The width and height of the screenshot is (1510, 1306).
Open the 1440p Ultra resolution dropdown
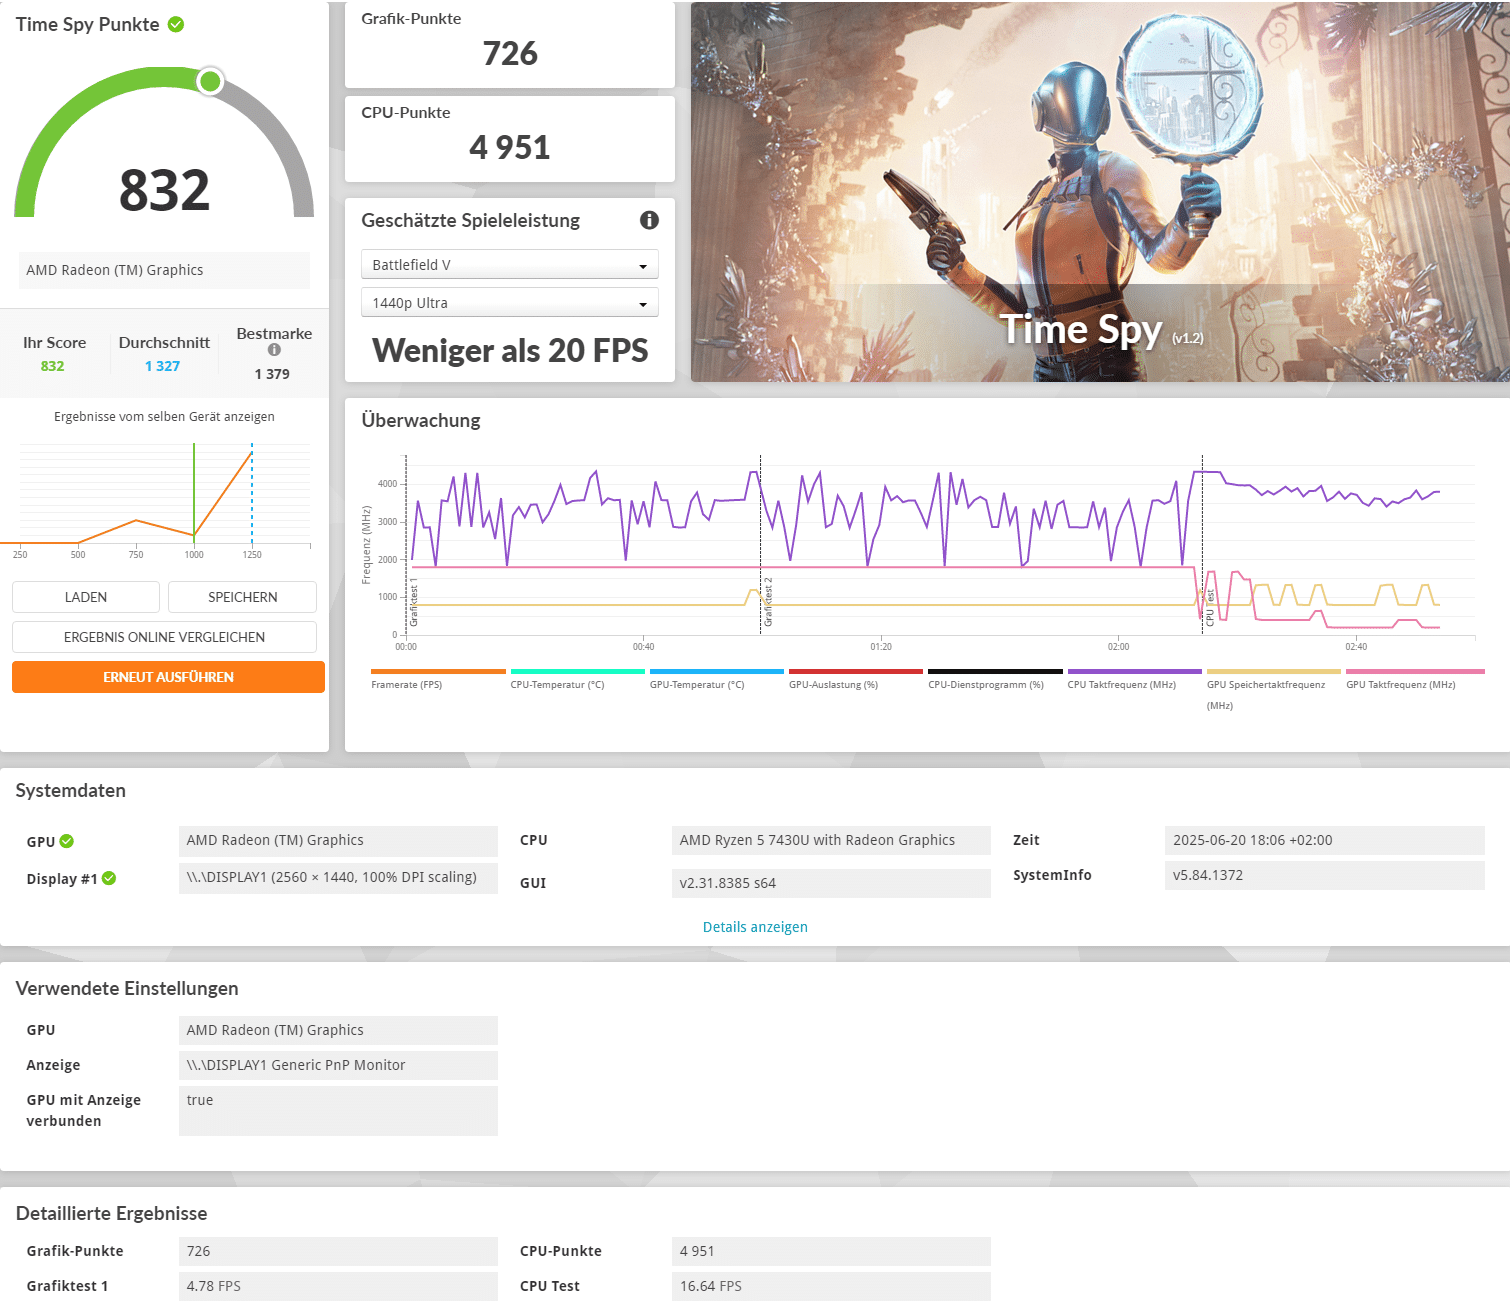click(x=509, y=303)
